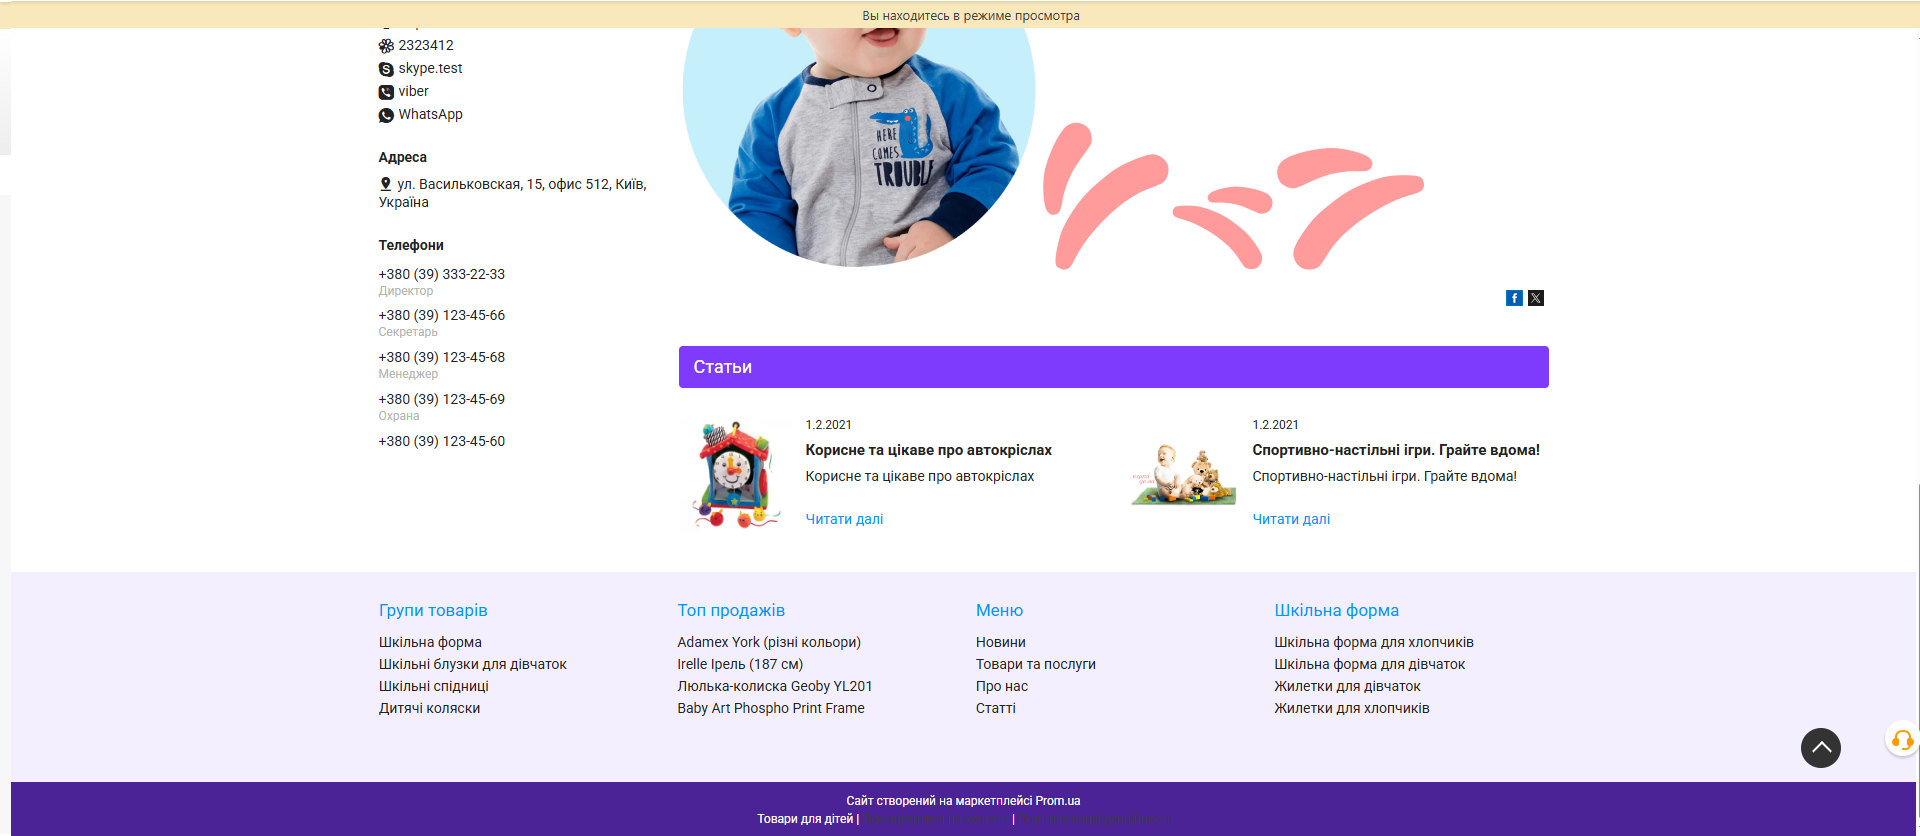Open the orange headset support widget
This screenshot has height=836, width=1920.
point(1902,740)
